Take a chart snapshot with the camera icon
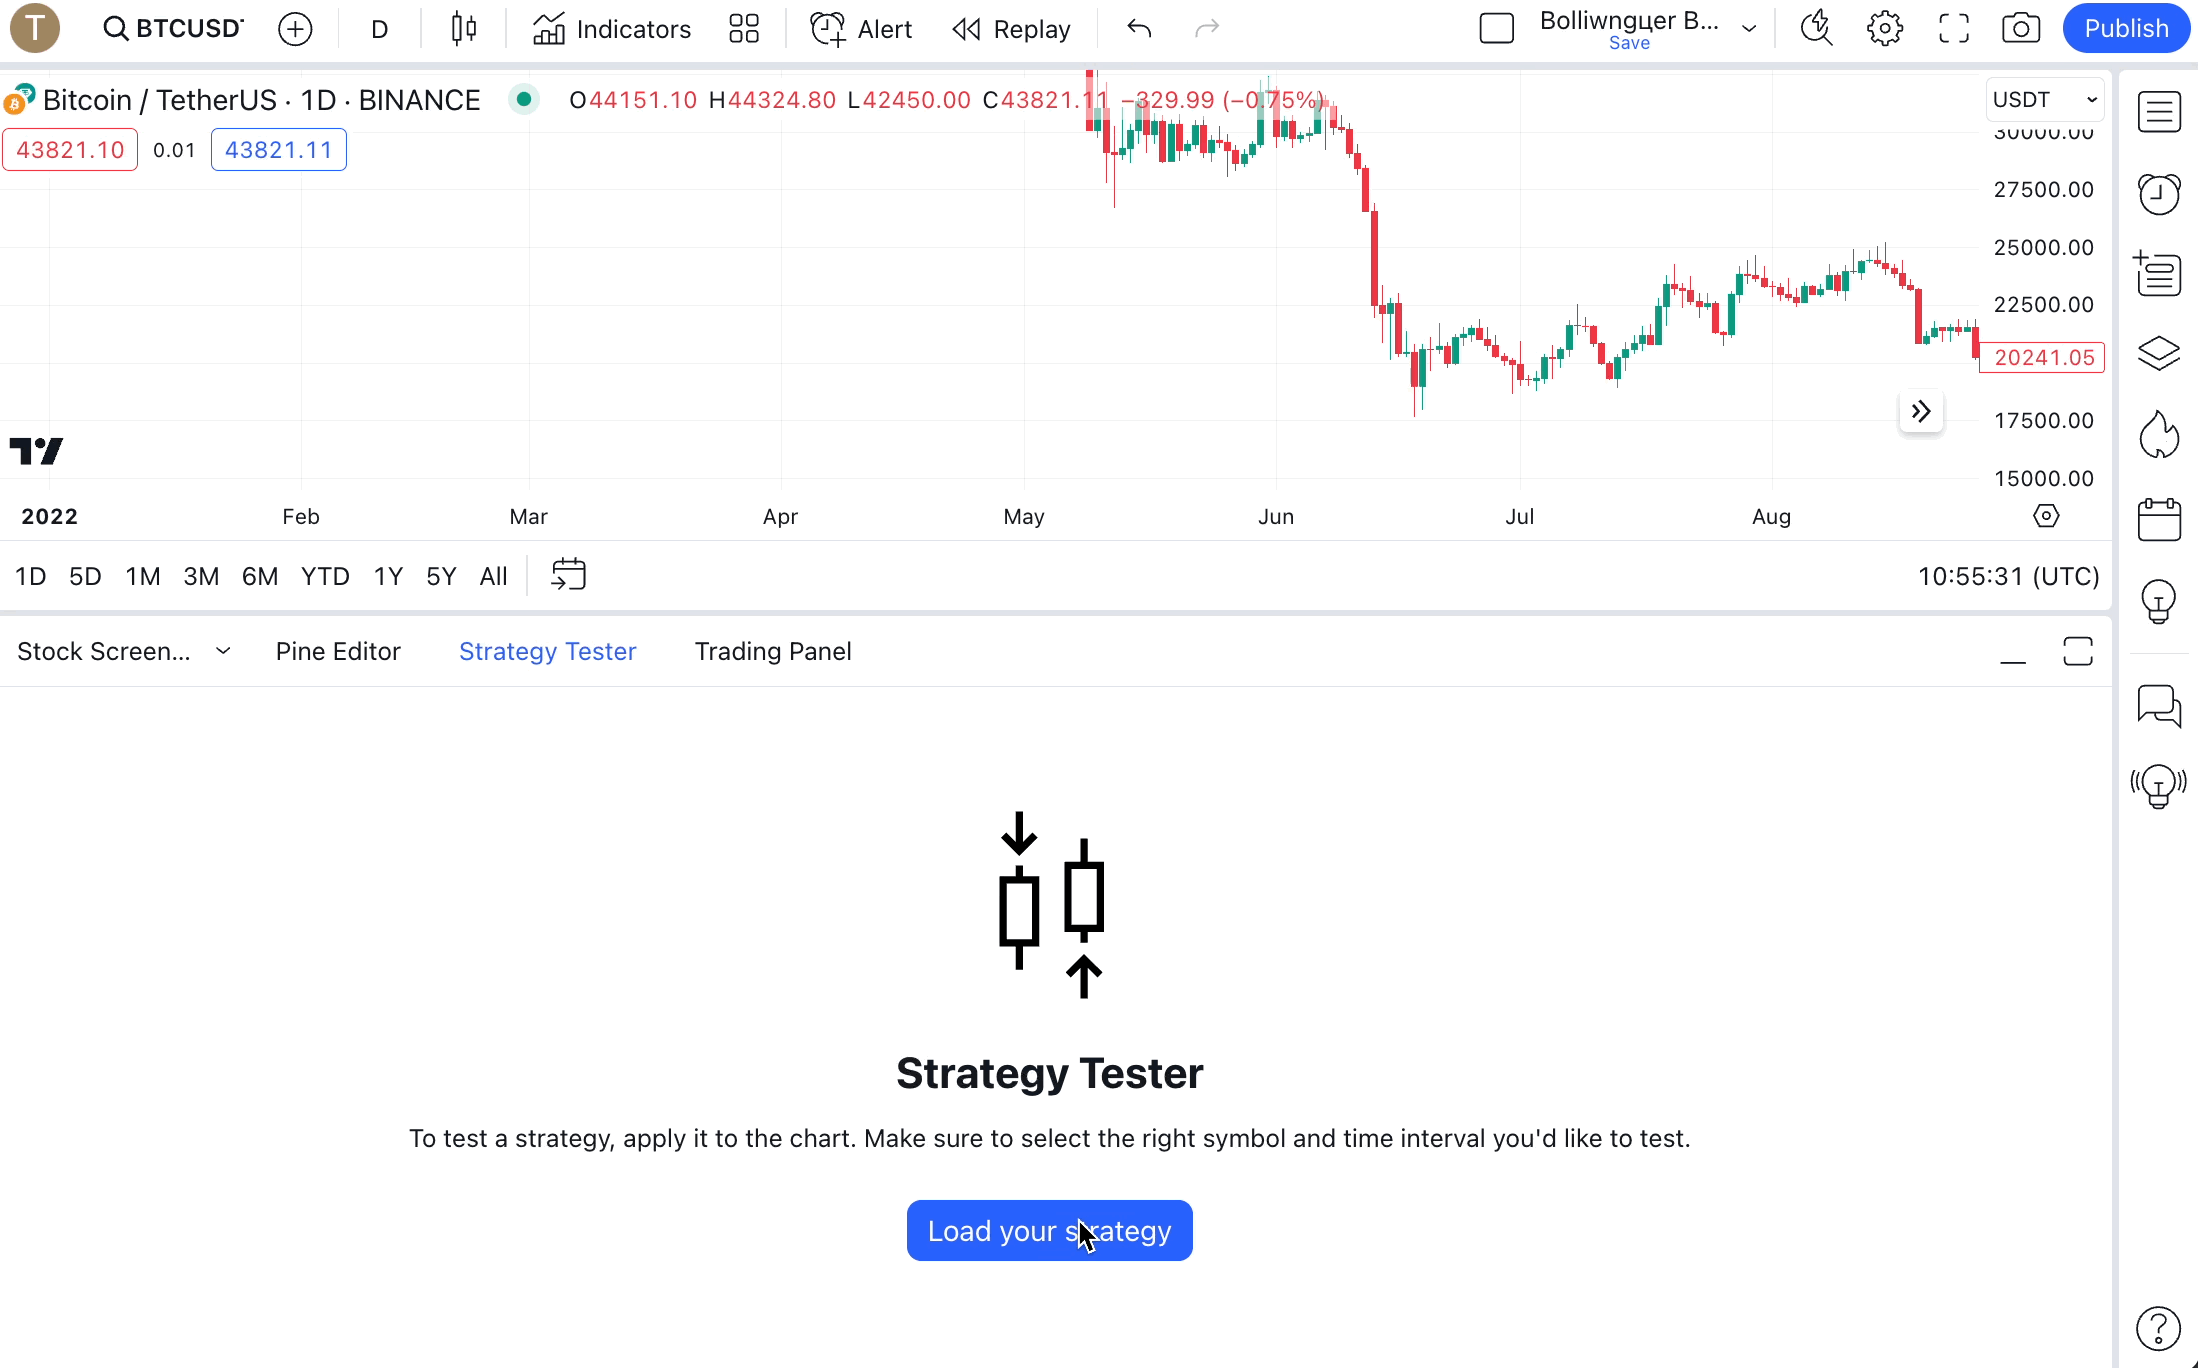Image resolution: width=2198 pixels, height=1368 pixels. pyautogui.click(x=2021, y=28)
